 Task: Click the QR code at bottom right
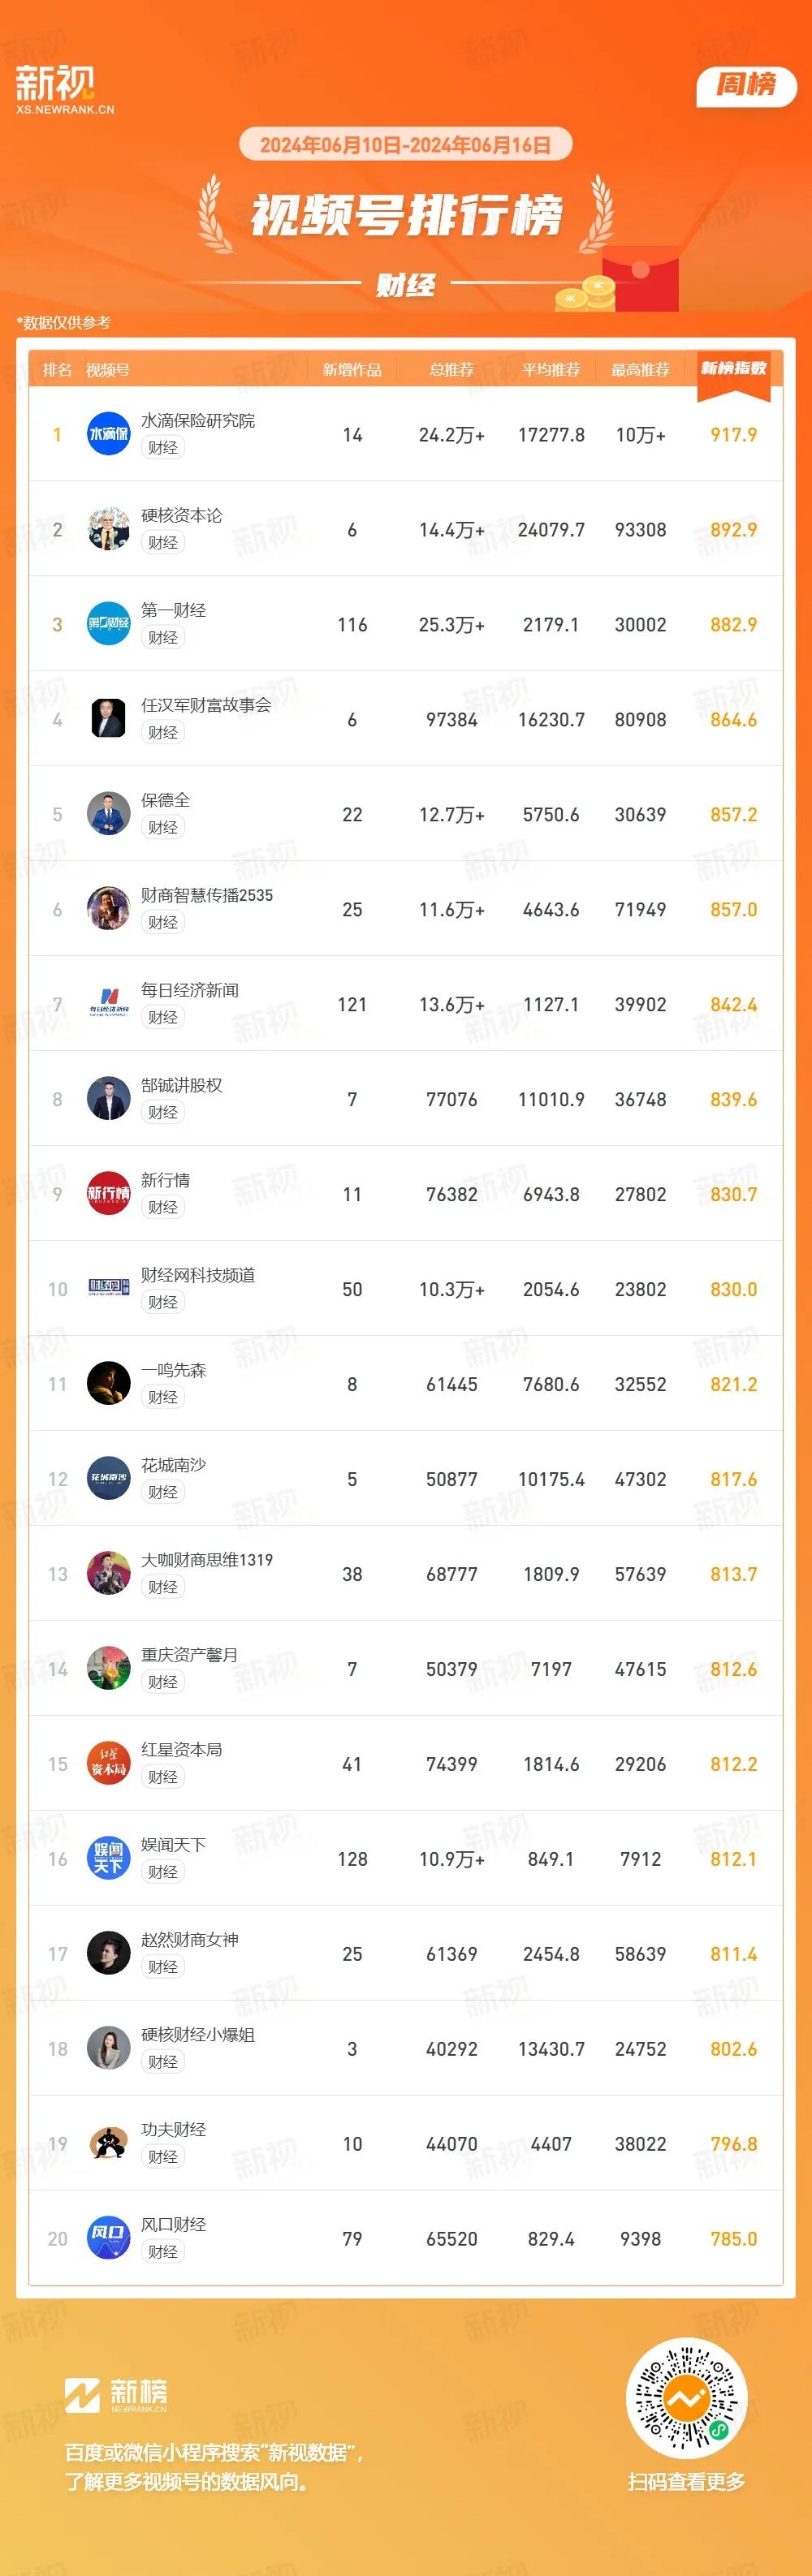click(686, 2398)
